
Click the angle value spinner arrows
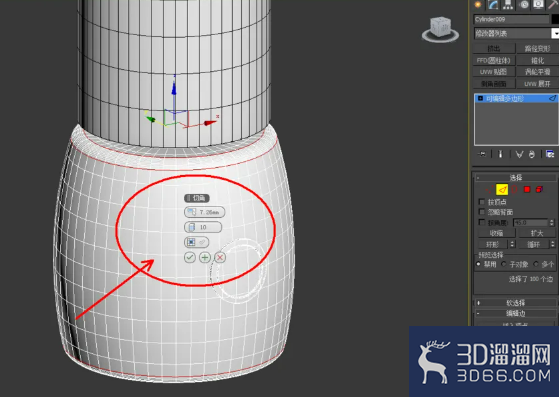[552, 222]
